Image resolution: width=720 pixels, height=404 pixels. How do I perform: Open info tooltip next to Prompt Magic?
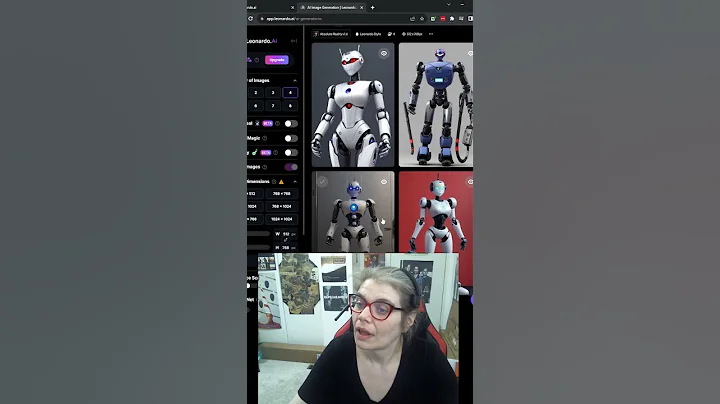pyautogui.click(x=264, y=138)
